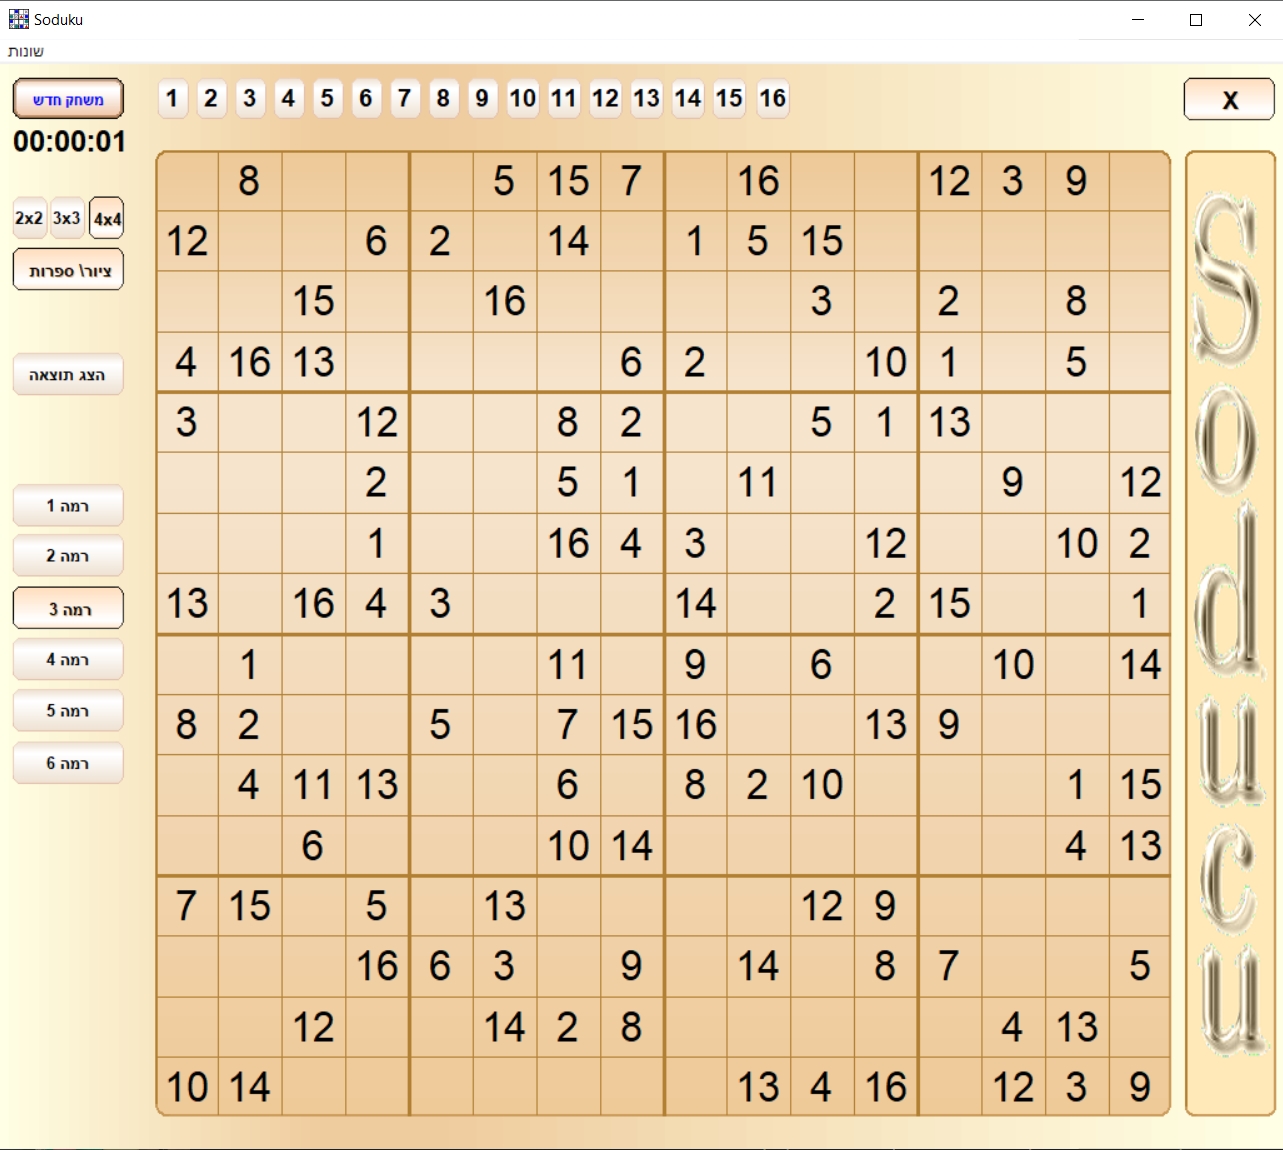Pick number 10 from the number selector row
This screenshot has width=1283, height=1150.
[x=523, y=98]
